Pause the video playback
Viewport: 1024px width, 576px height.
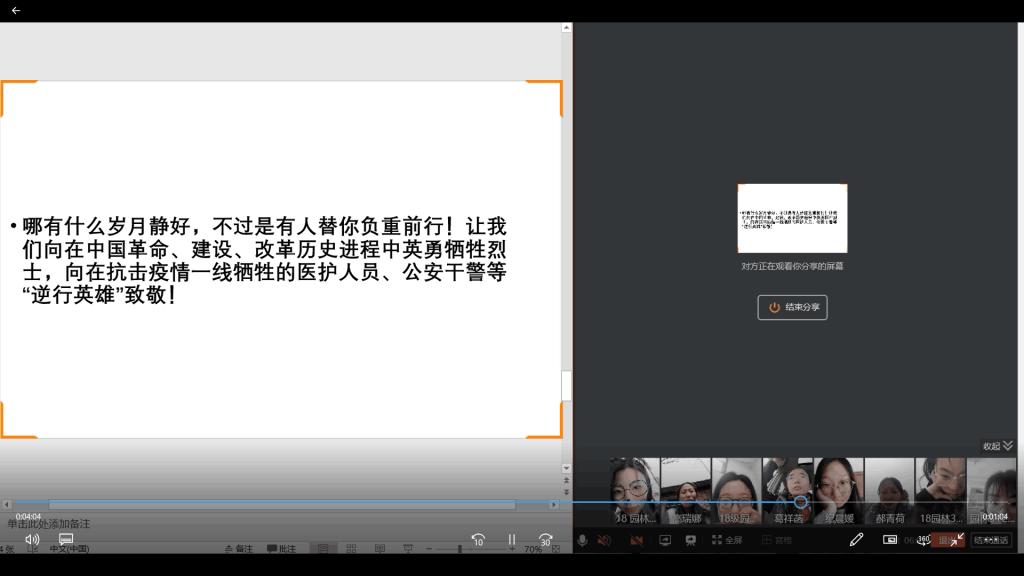pos(512,539)
